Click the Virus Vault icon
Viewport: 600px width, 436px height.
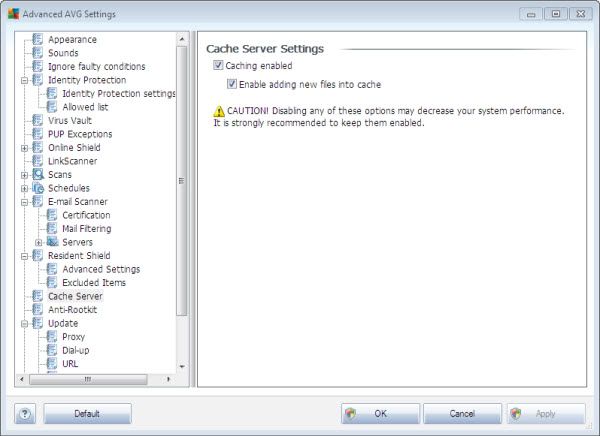click(38, 120)
